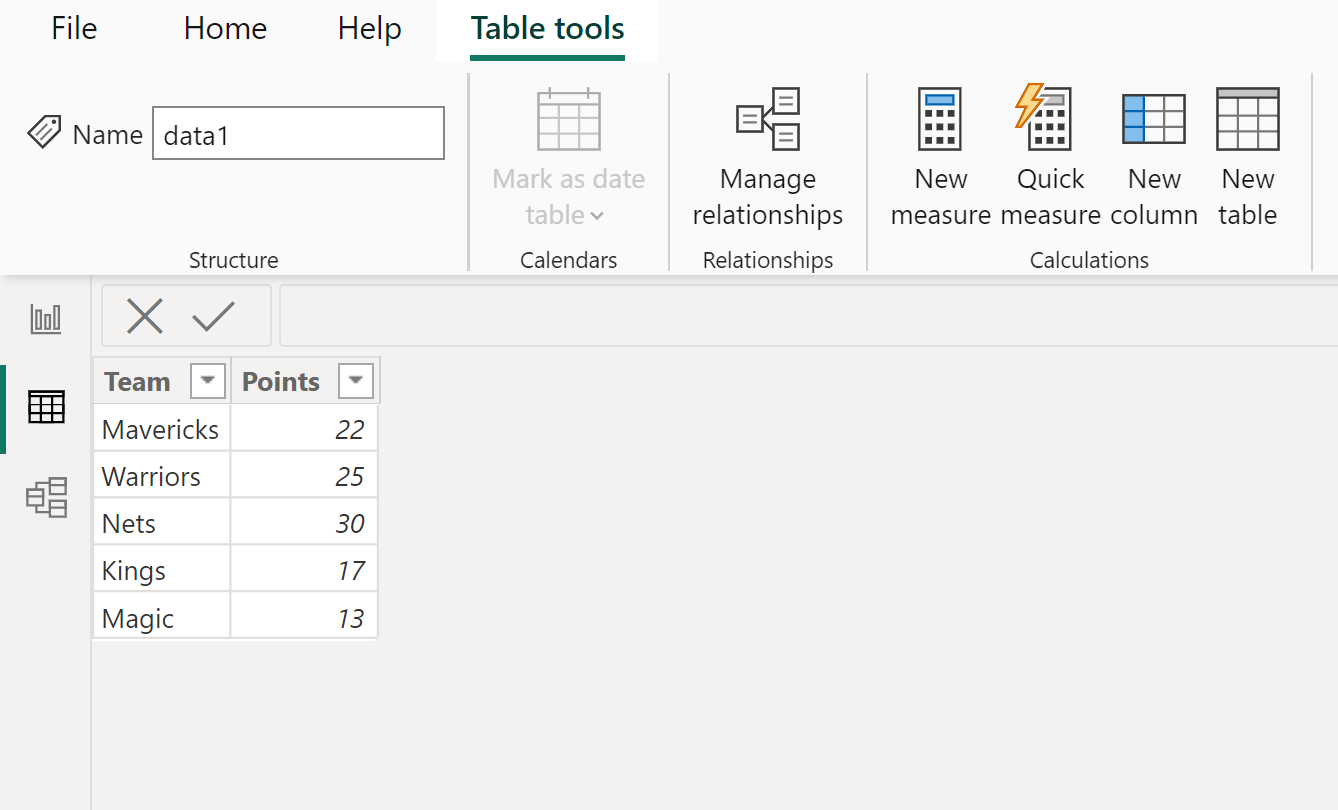Expand Mark as date table dropdown

point(568,196)
